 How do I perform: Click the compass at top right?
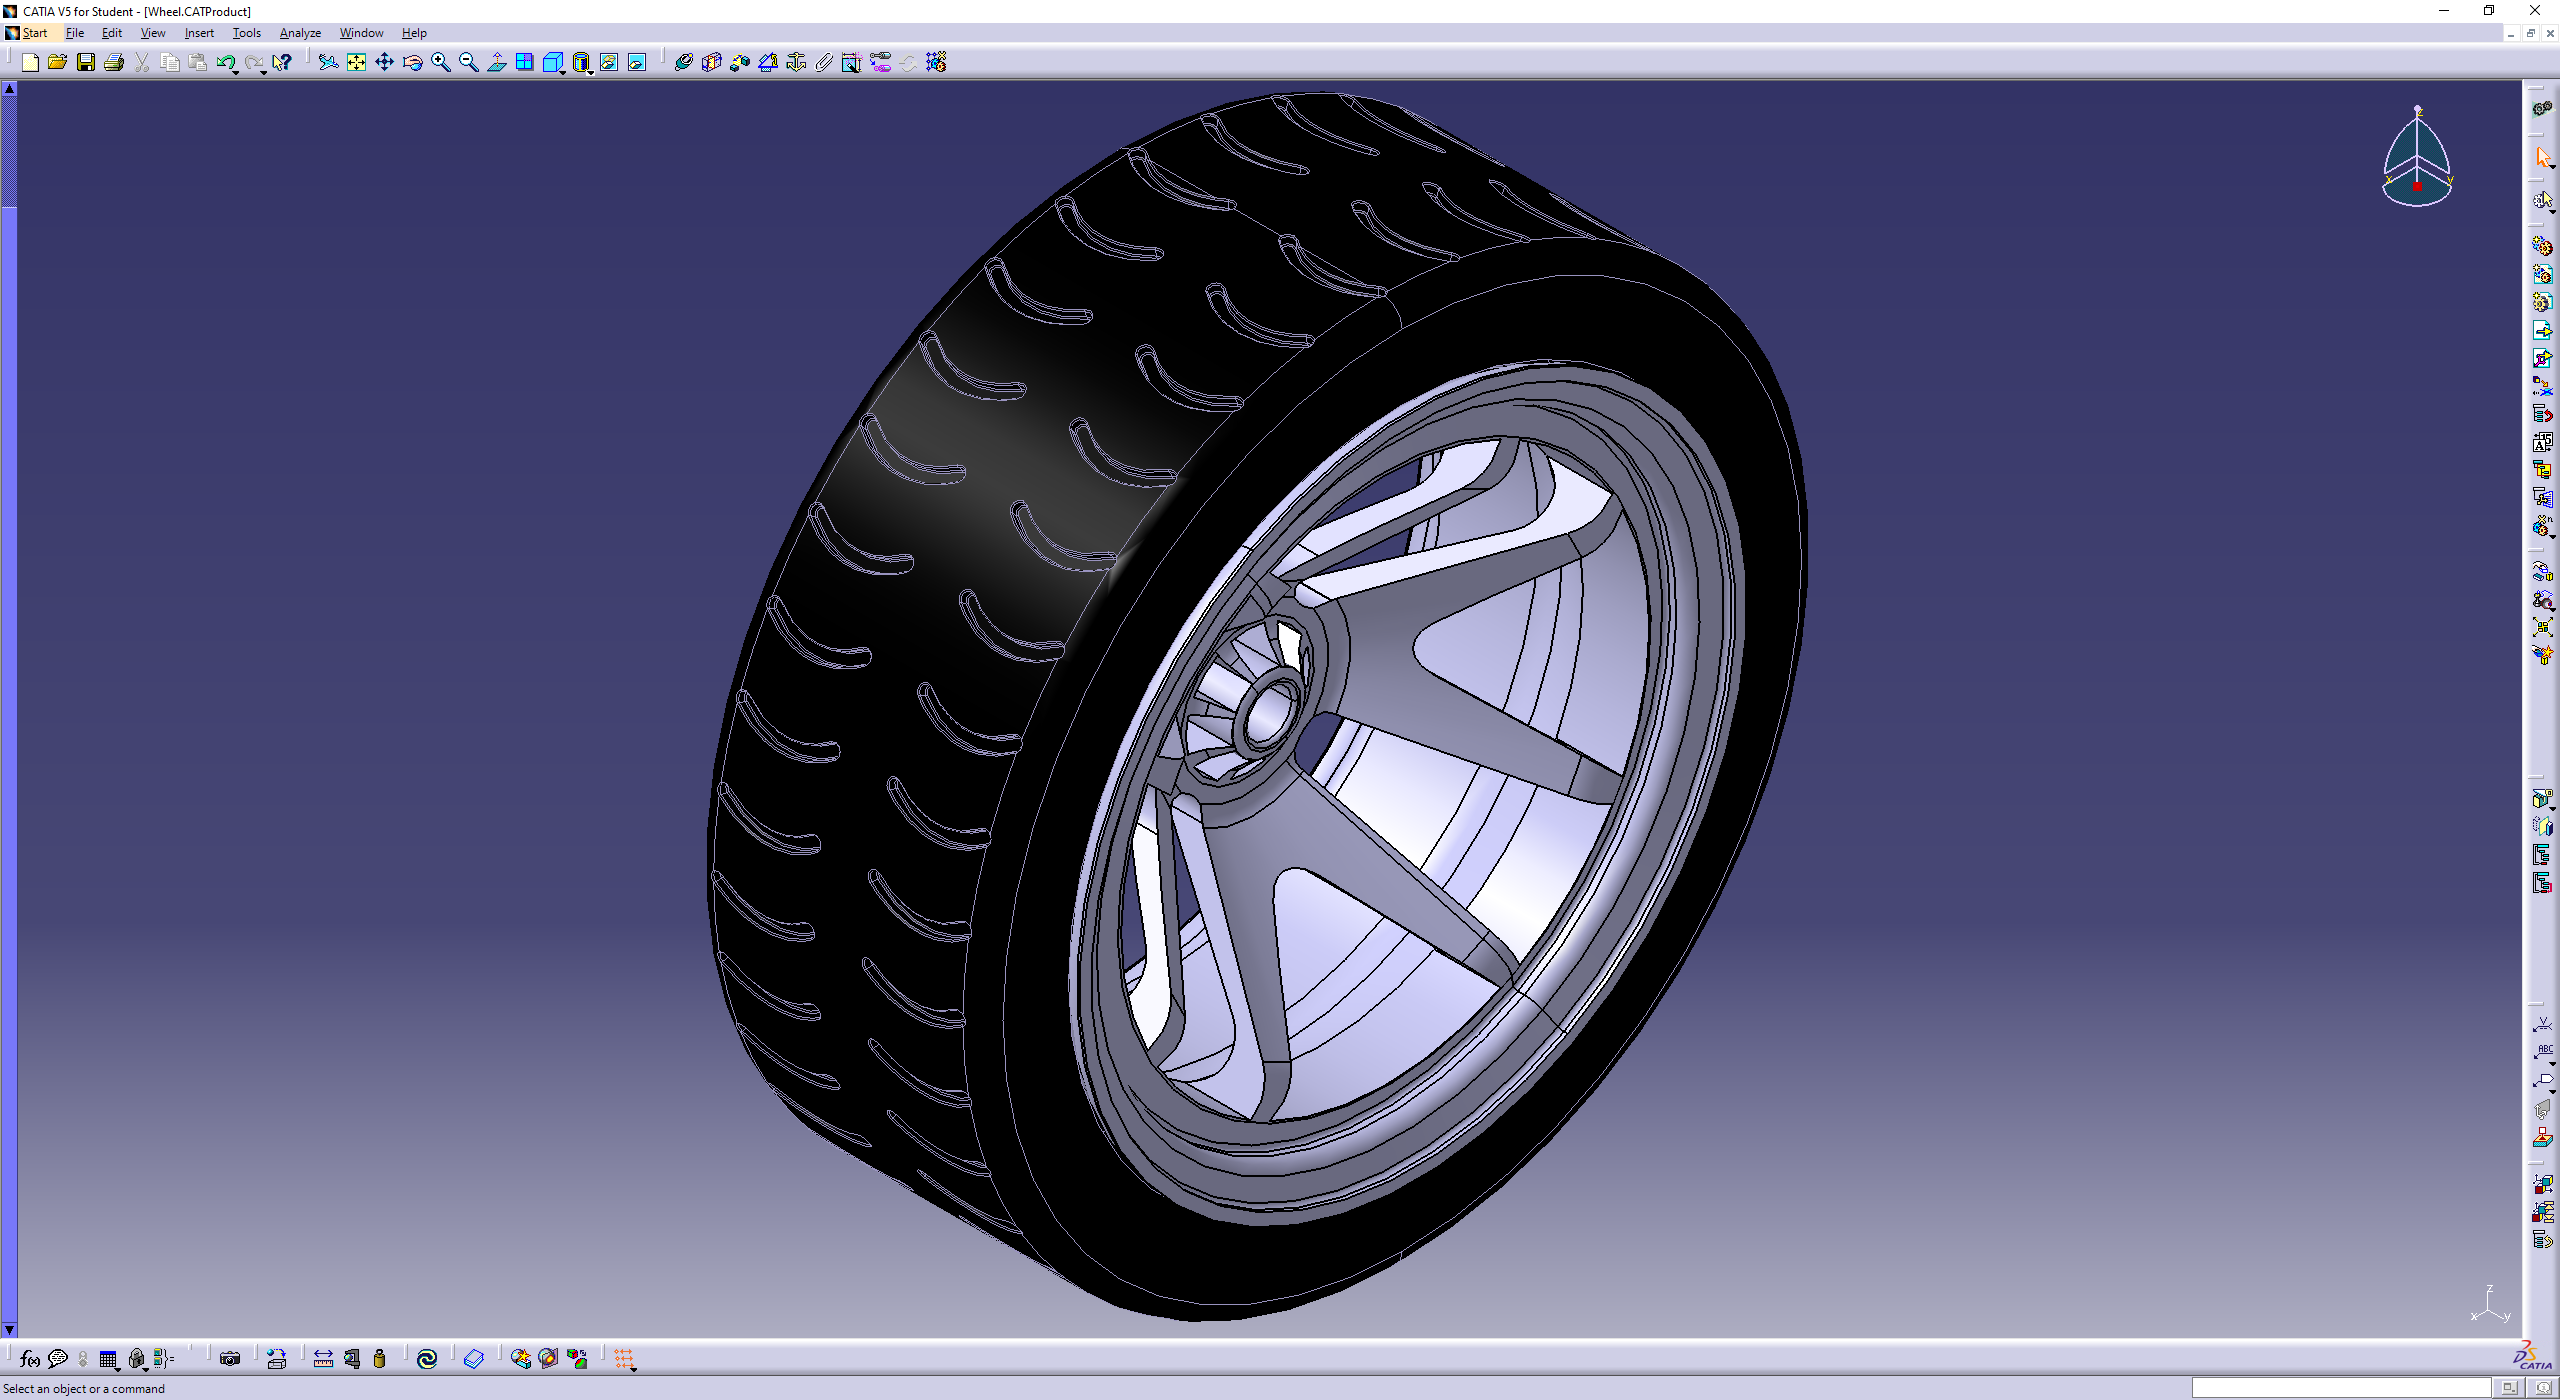pos(2417,157)
